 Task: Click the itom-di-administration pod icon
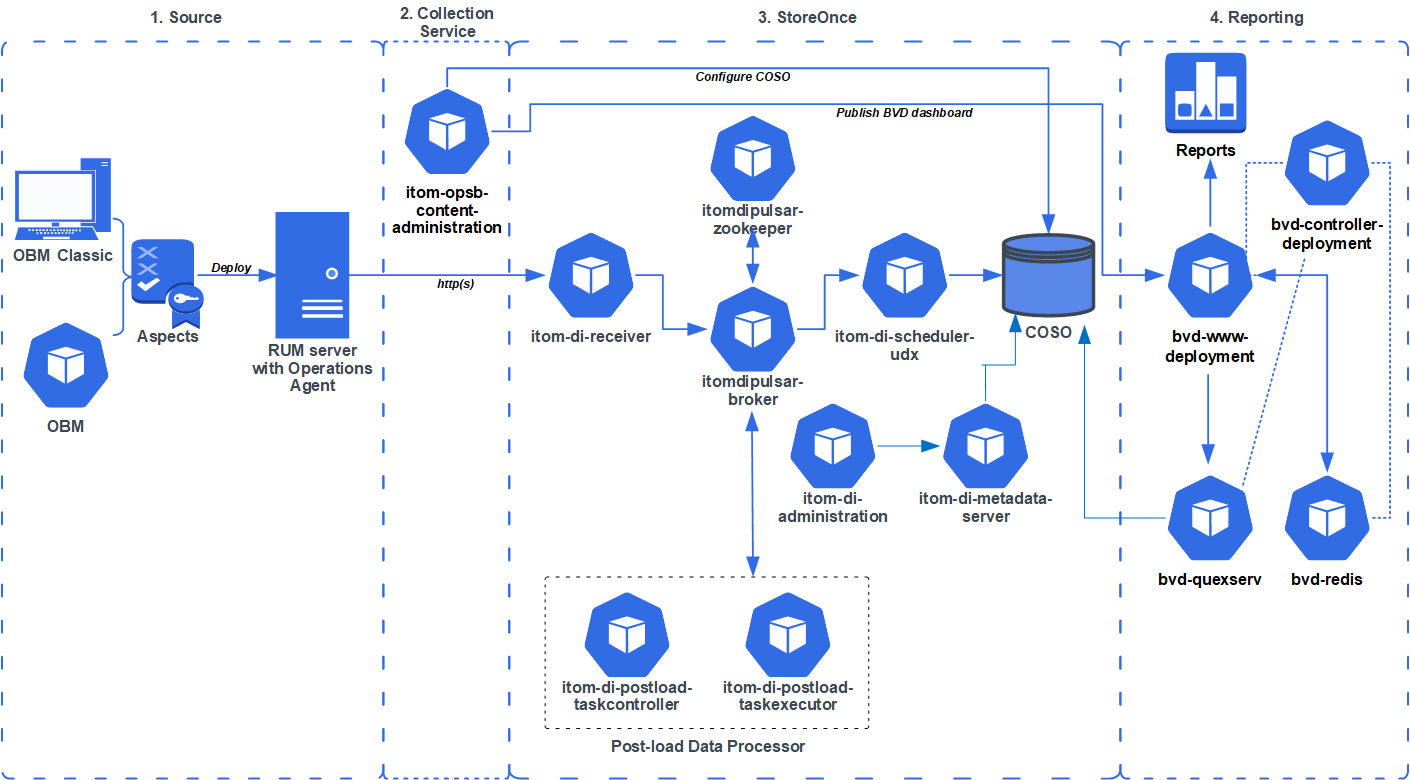832,446
